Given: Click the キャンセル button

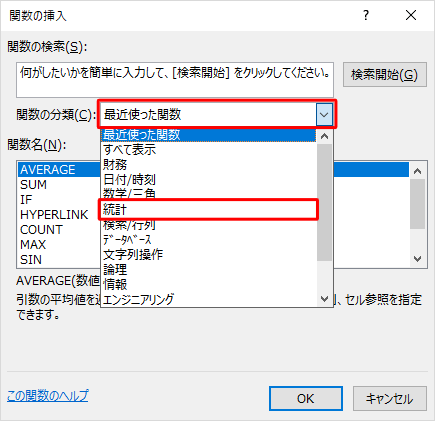Looking at the screenshot, I should pyautogui.click(x=390, y=399).
